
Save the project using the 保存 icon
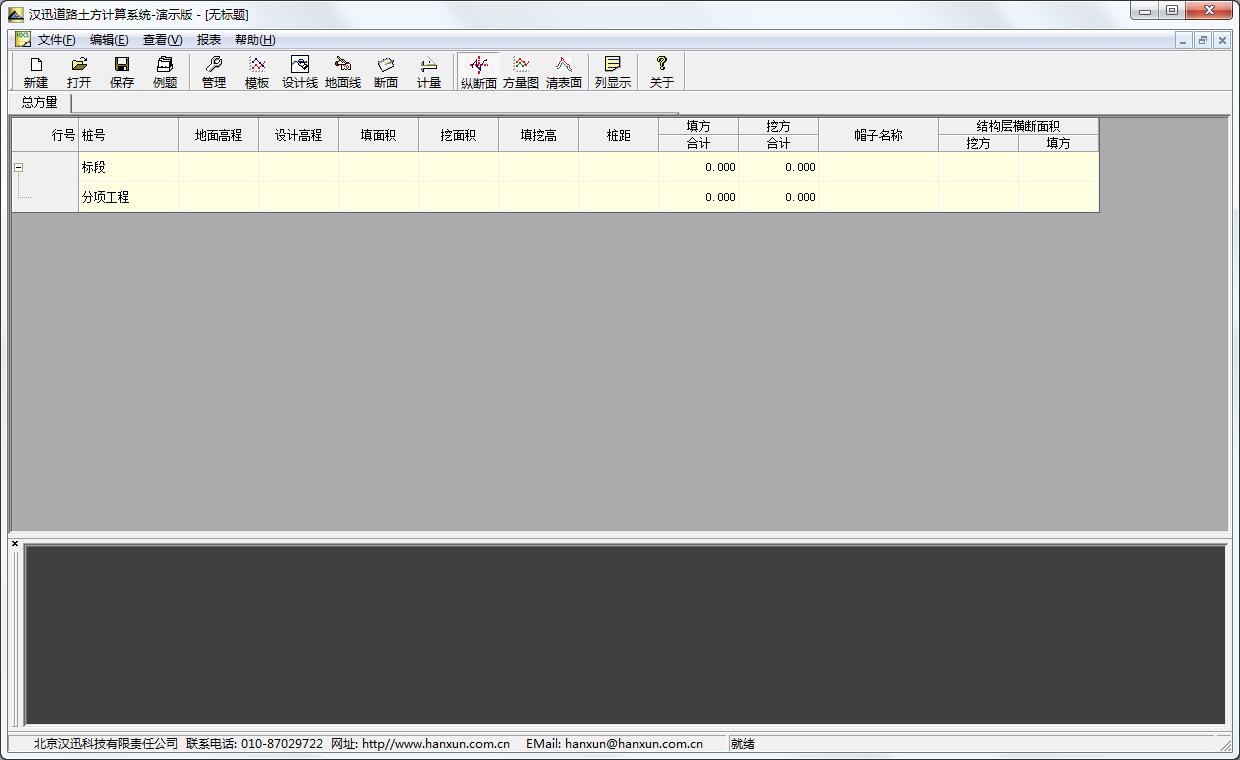point(122,72)
